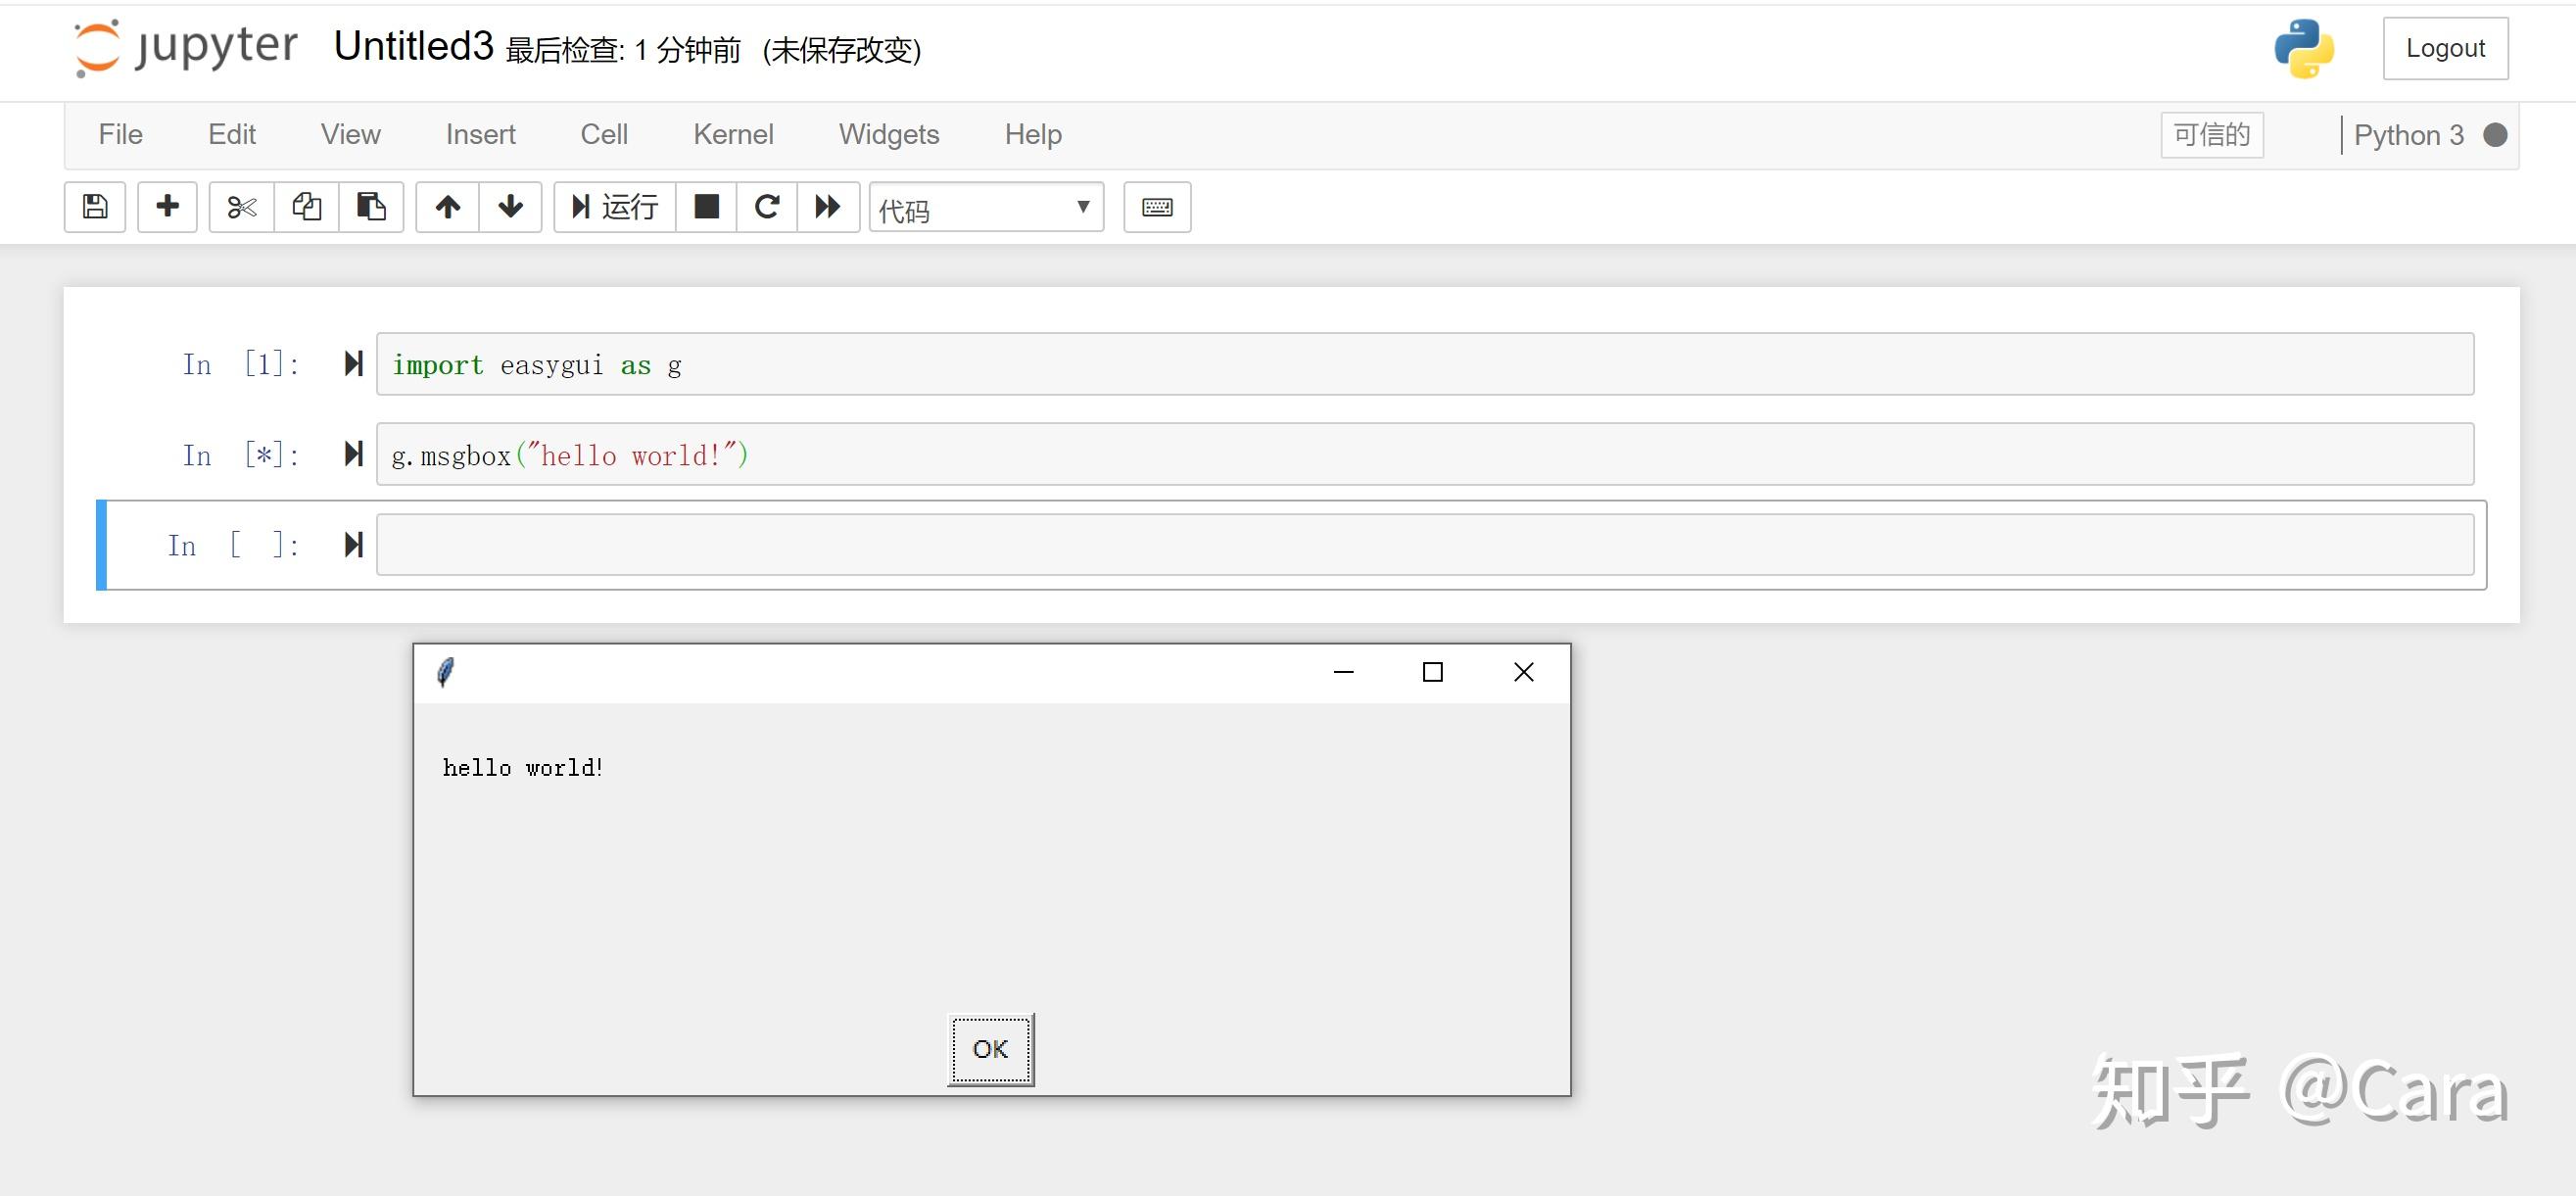Restart and run all fast-forward icon
The height and width of the screenshot is (1196, 2576).
tap(828, 207)
